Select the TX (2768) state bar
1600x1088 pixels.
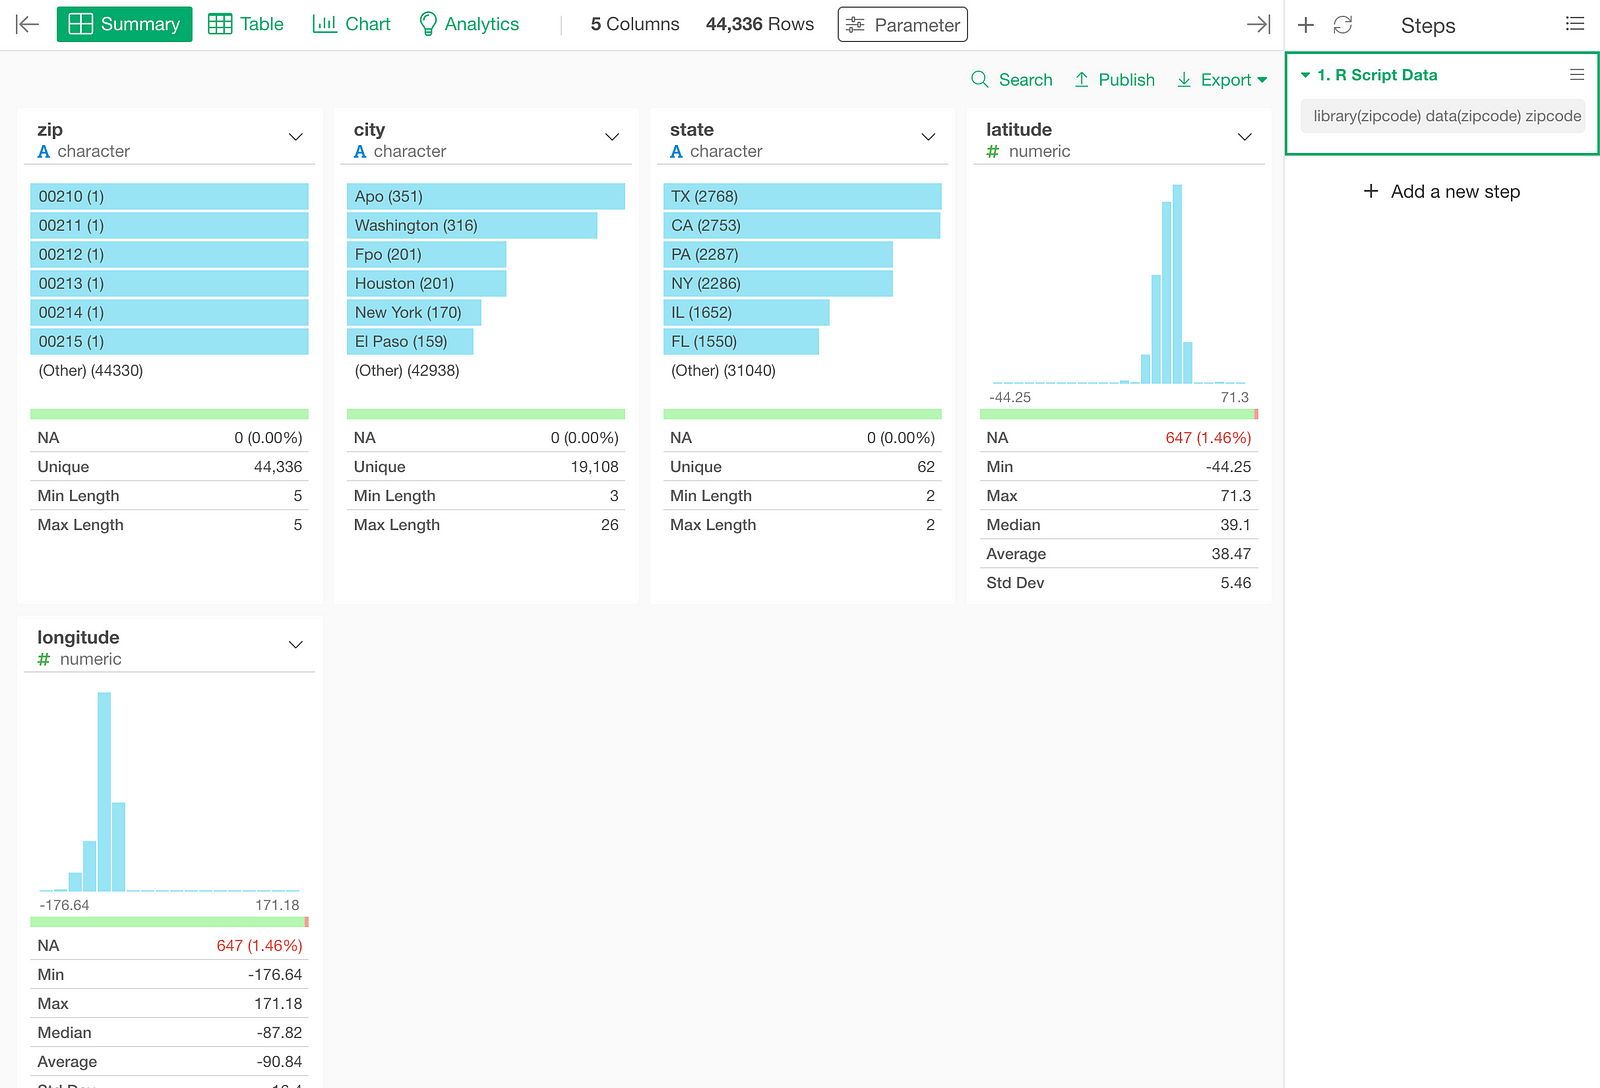click(802, 196)
